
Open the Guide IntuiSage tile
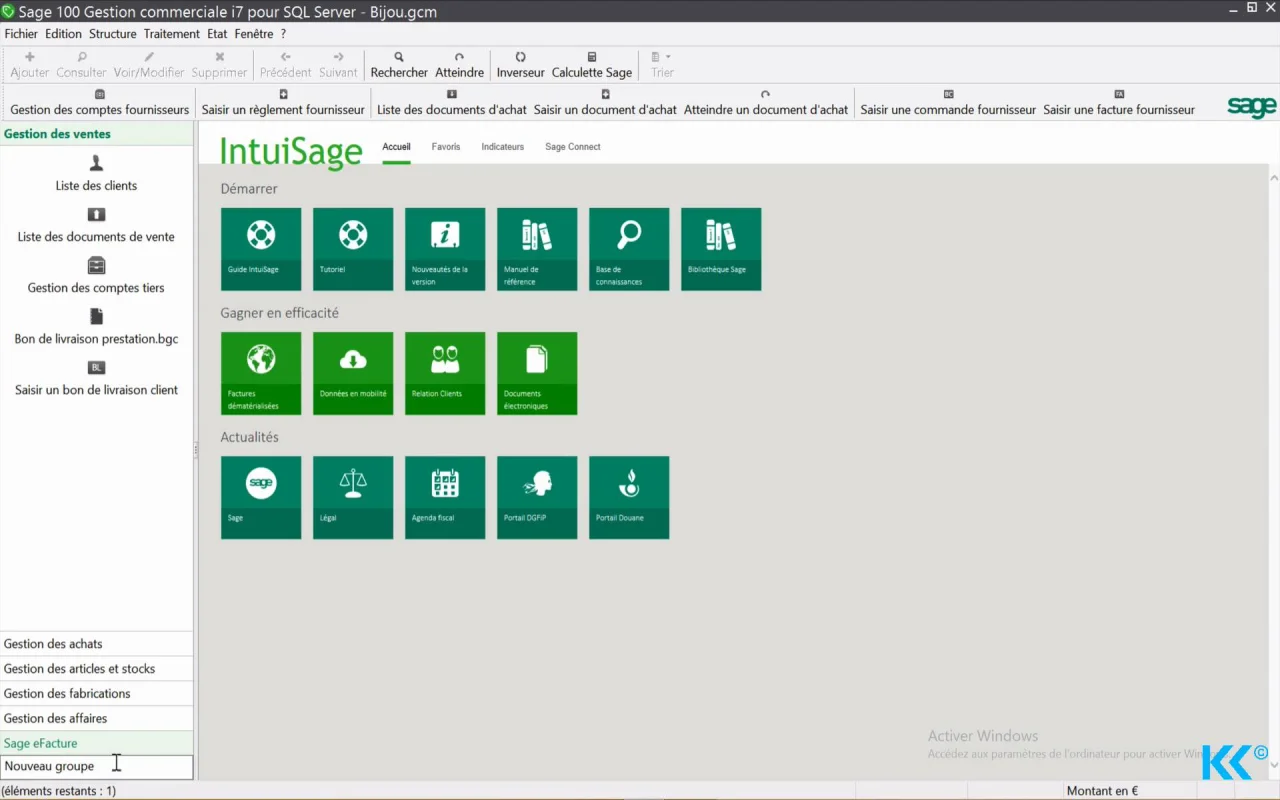(x=261, y=249)
